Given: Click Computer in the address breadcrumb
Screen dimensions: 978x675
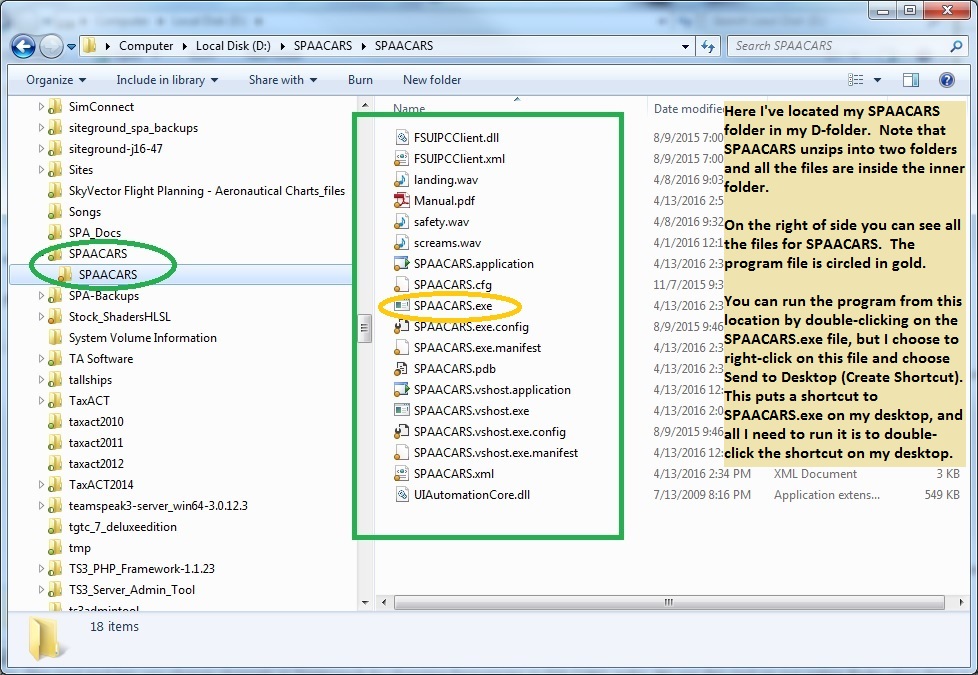Looking at the screenshot, I should point(146,46).
